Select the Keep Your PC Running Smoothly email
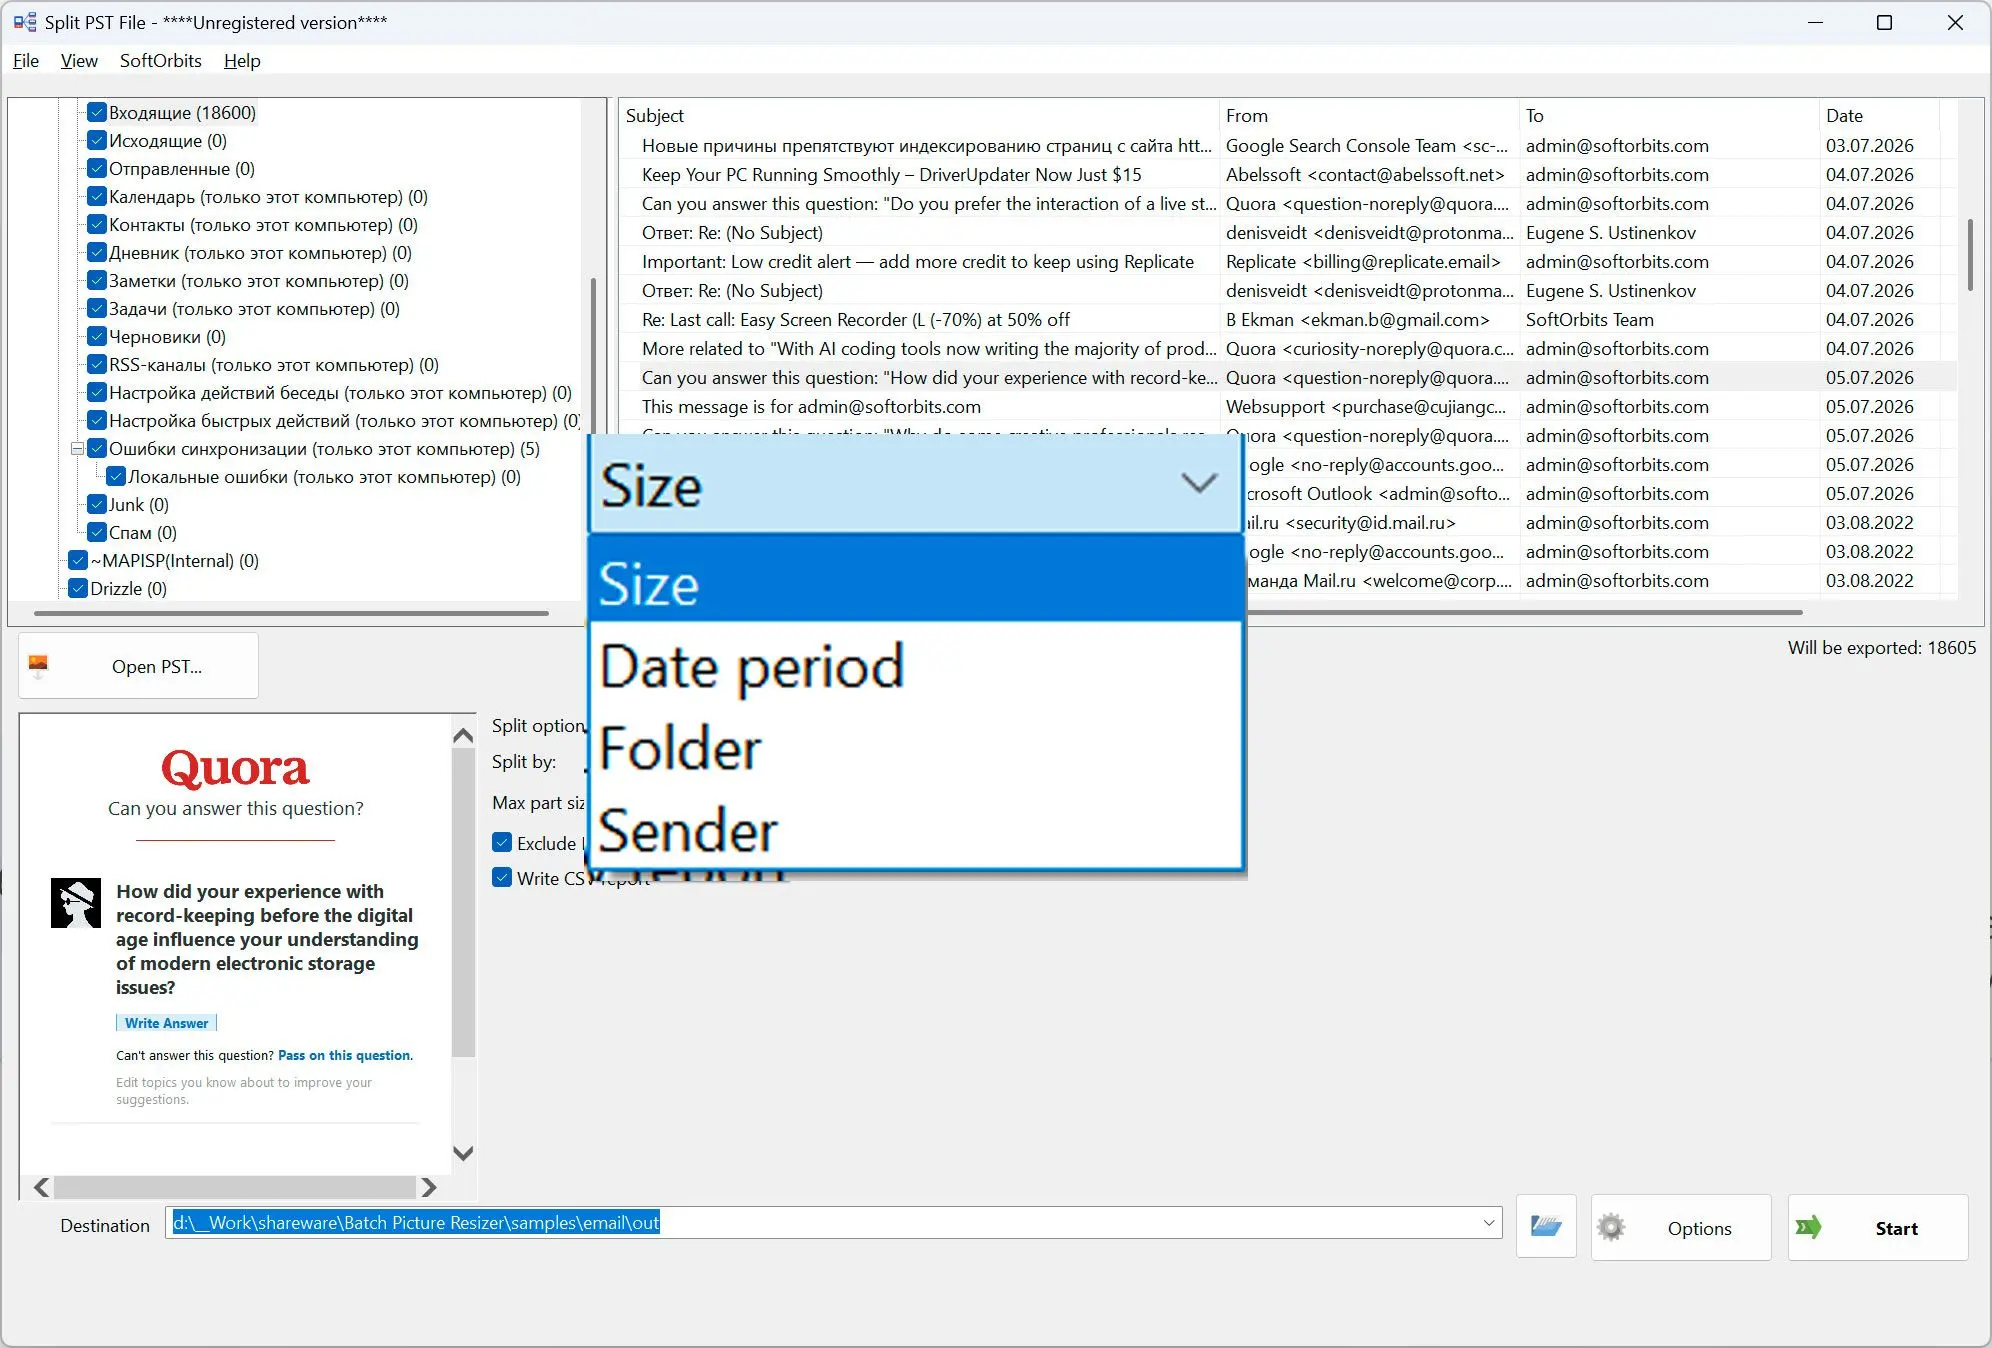Viewport: 1992px width, 1348px height. click(x=1287, y=174)
